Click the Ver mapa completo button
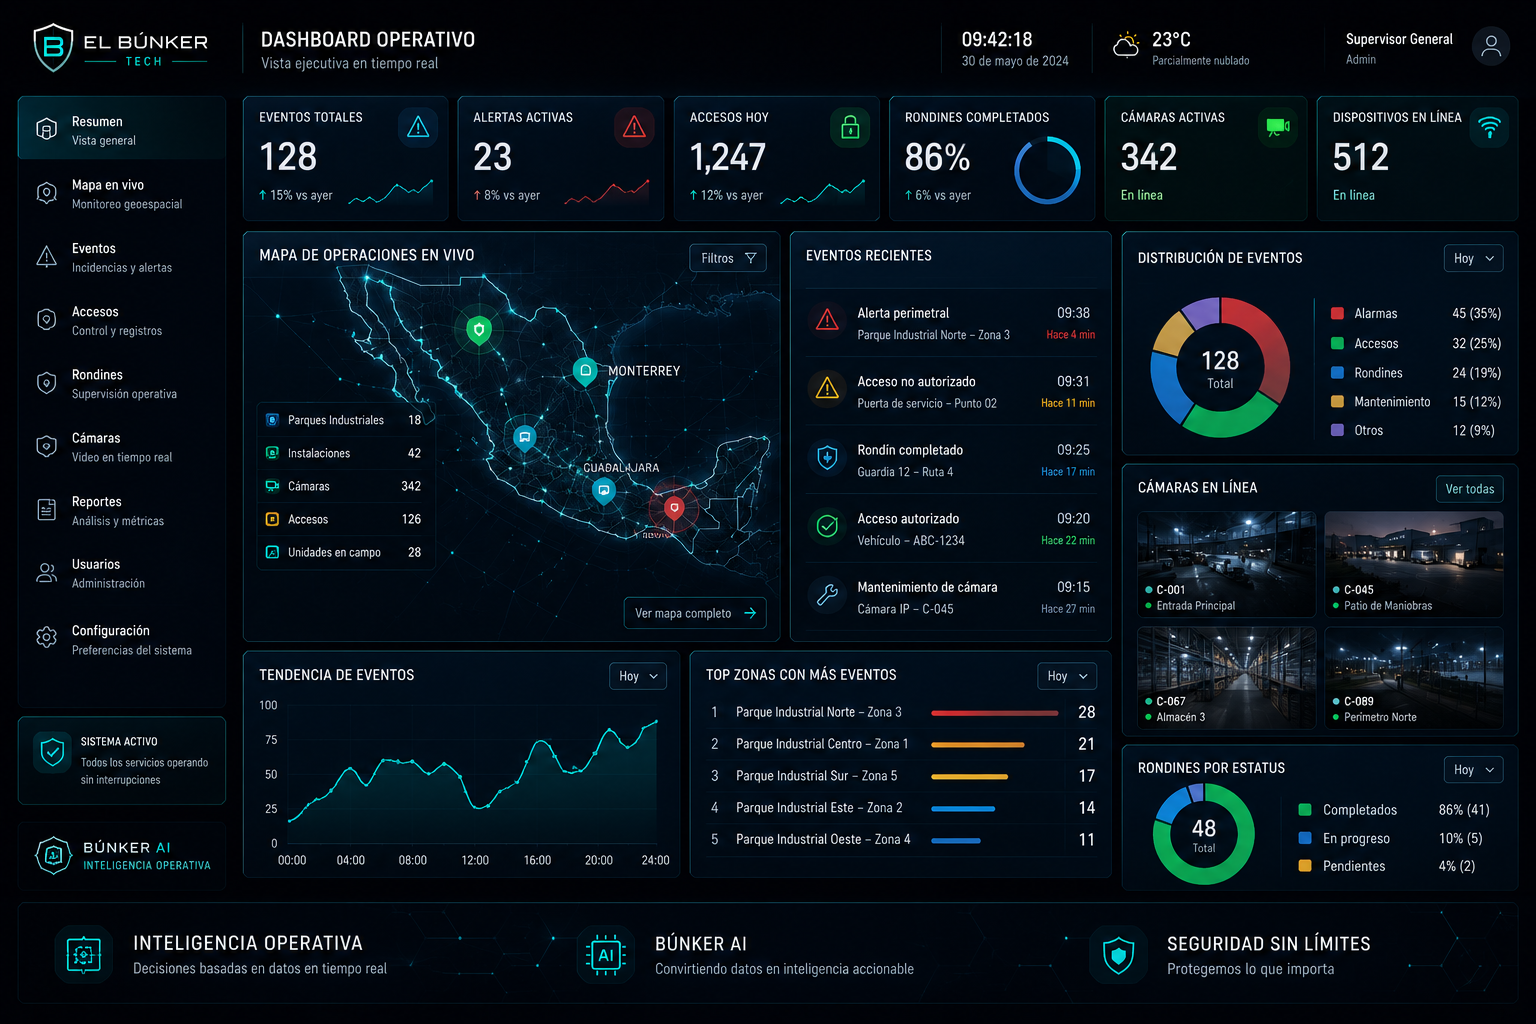The width and height of the screenshot is (1536, 1024). (x=695, y=613)
